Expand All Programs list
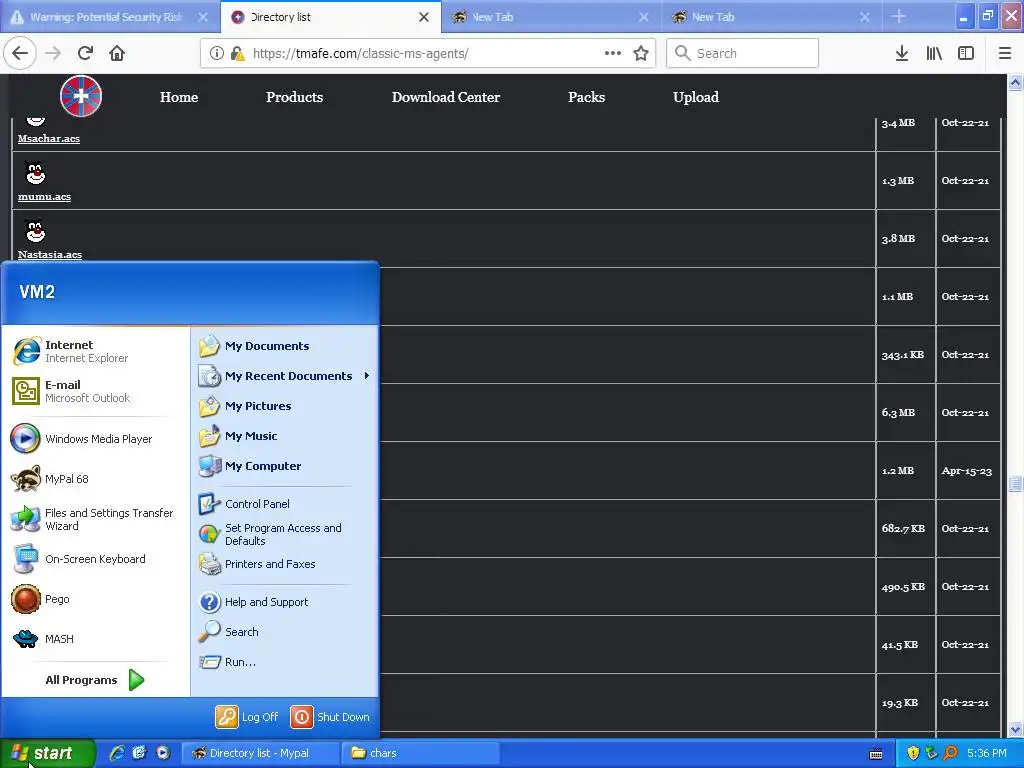The width and height of the screenshot is (1024, 768). (95, 680)
